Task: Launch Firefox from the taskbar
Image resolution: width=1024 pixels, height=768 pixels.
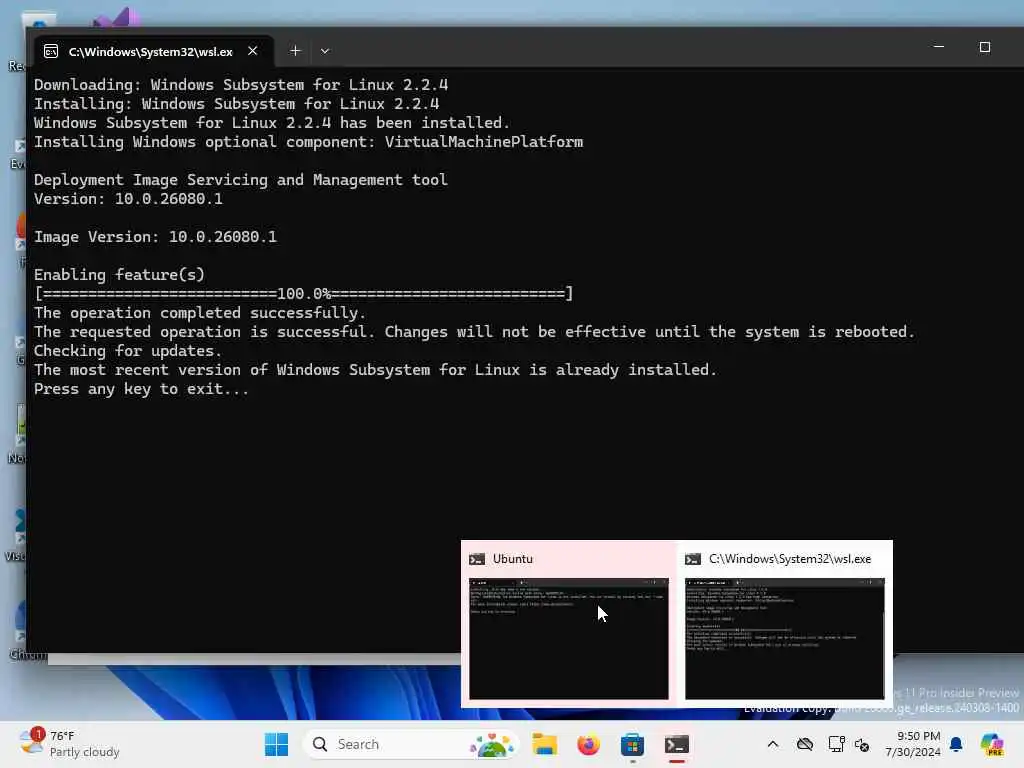Action: tap(588, 744)
